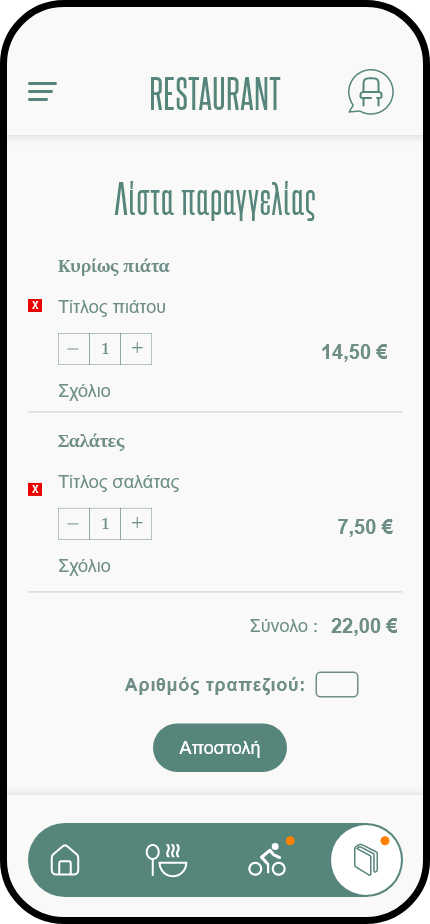Click the RESTAURANT logo title

215,94
